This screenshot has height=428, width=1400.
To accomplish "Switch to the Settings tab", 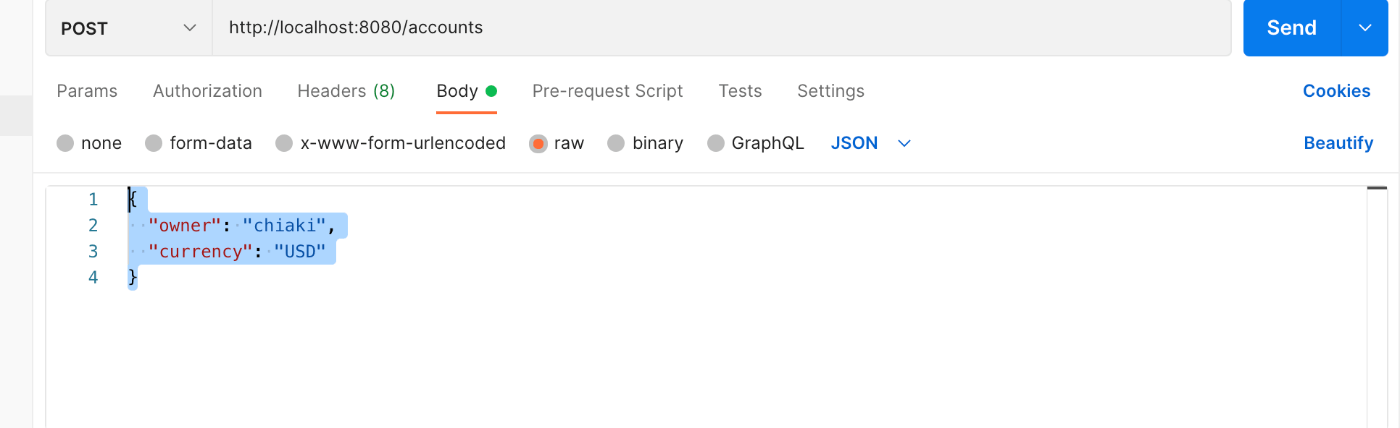I will (x=830, y=91).
